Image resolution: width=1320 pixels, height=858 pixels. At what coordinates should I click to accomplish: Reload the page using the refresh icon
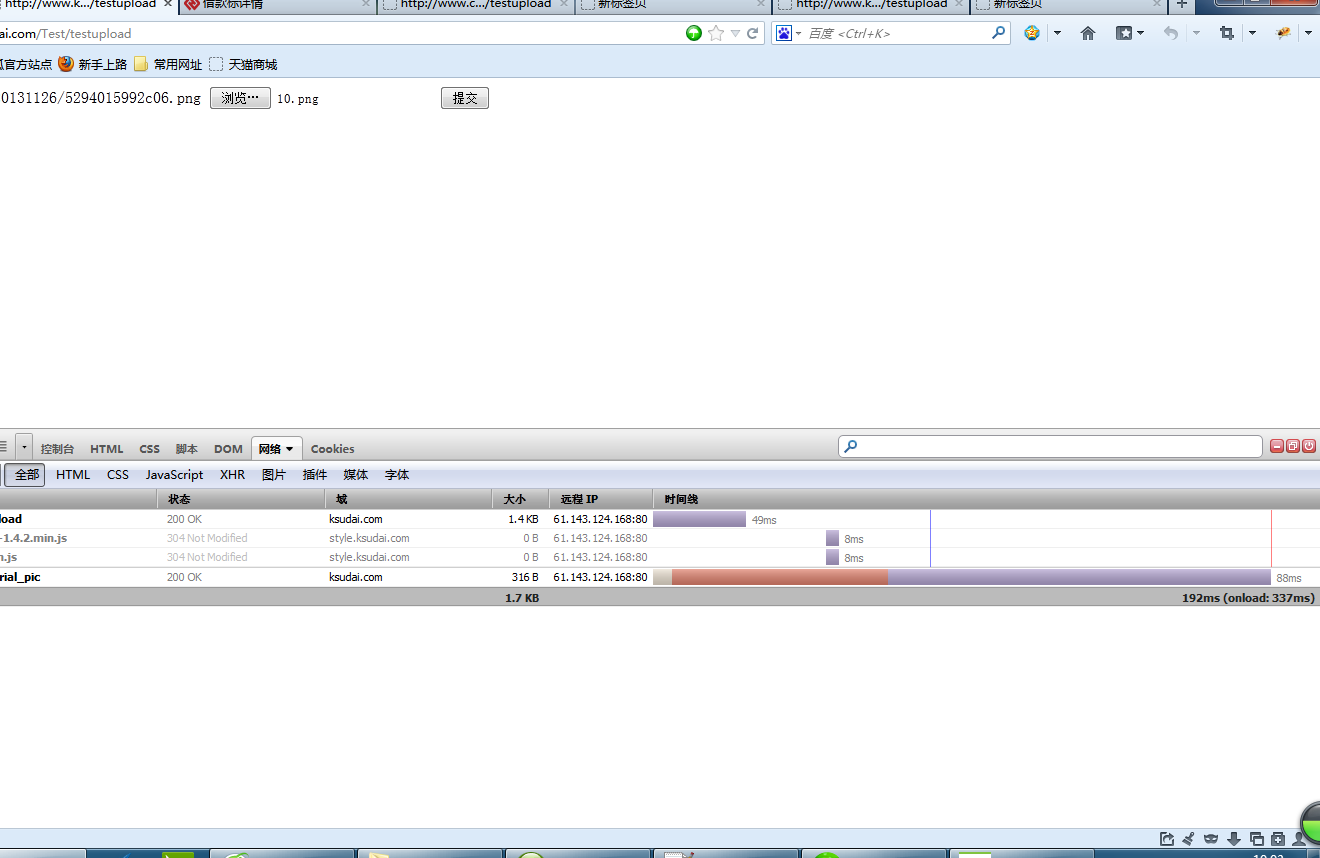[753, 33]
